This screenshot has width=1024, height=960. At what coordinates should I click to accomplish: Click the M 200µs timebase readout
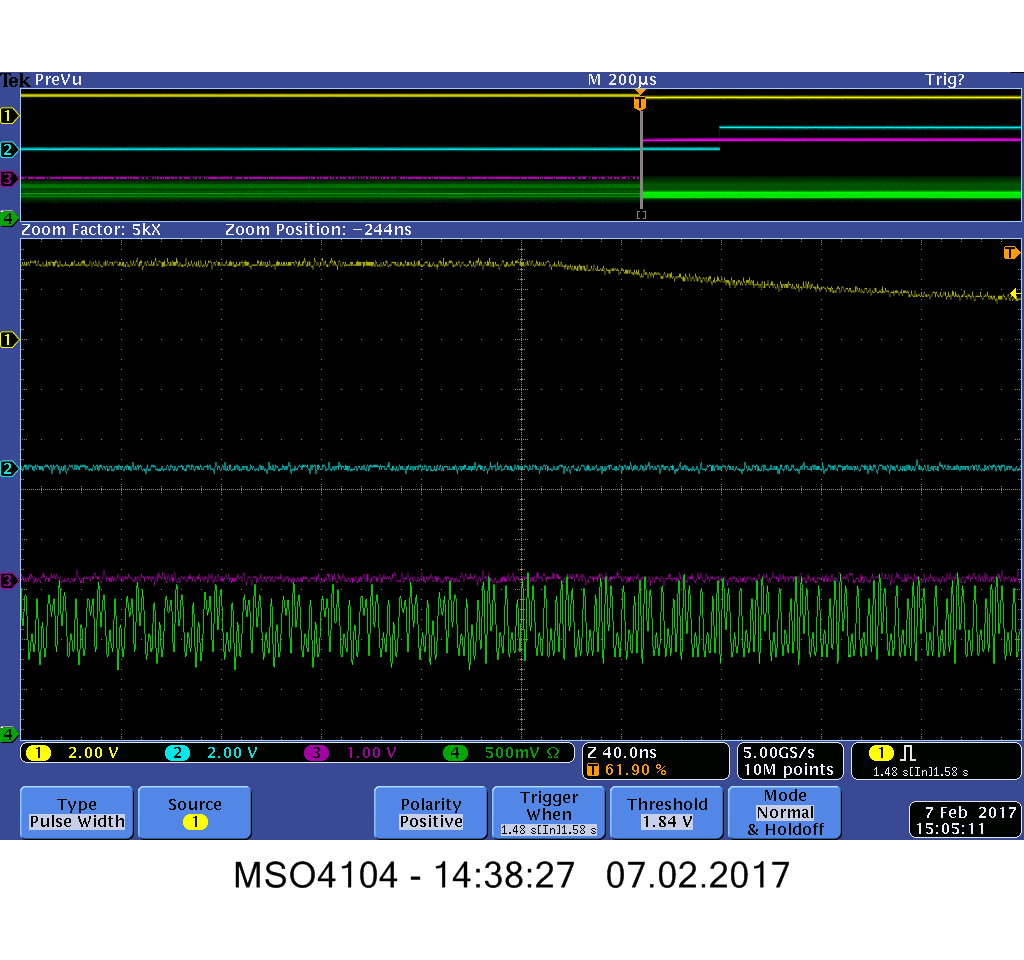pyautogui.click(x=622, y=80)
